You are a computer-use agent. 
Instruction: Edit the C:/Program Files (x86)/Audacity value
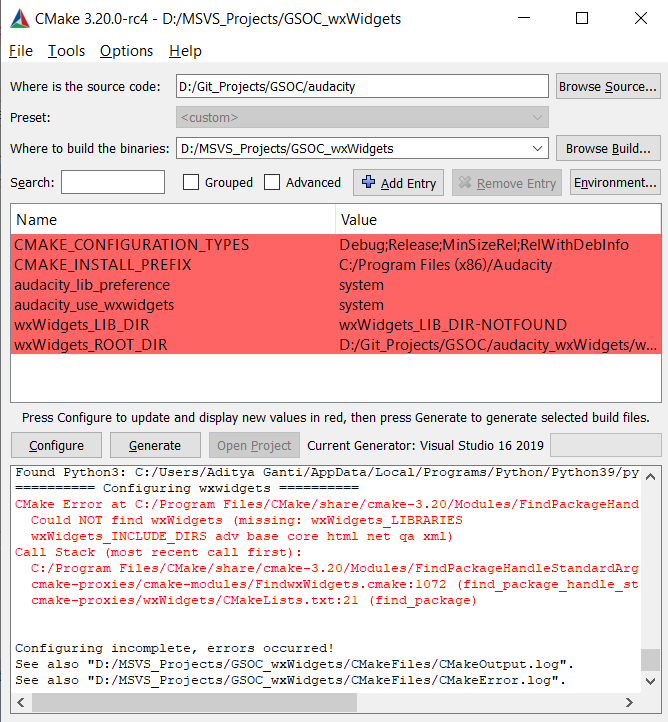446,265
